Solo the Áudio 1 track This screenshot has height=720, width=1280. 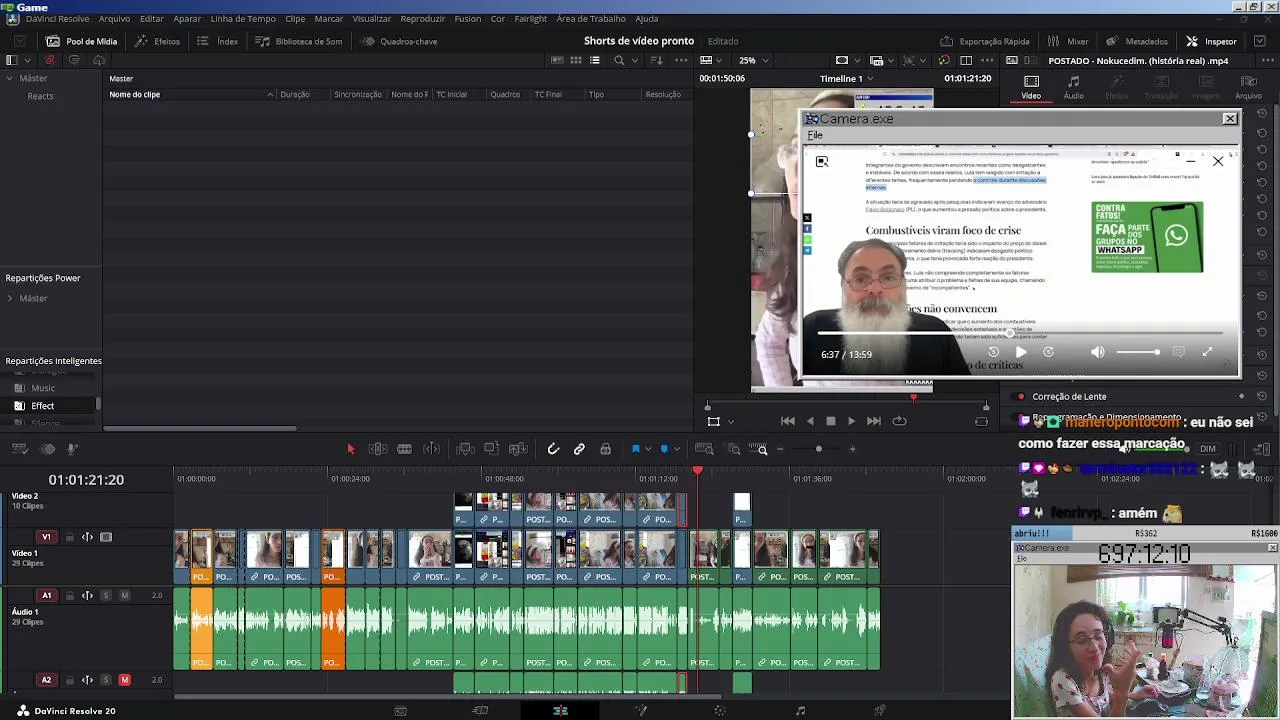[x=106, y=595]
